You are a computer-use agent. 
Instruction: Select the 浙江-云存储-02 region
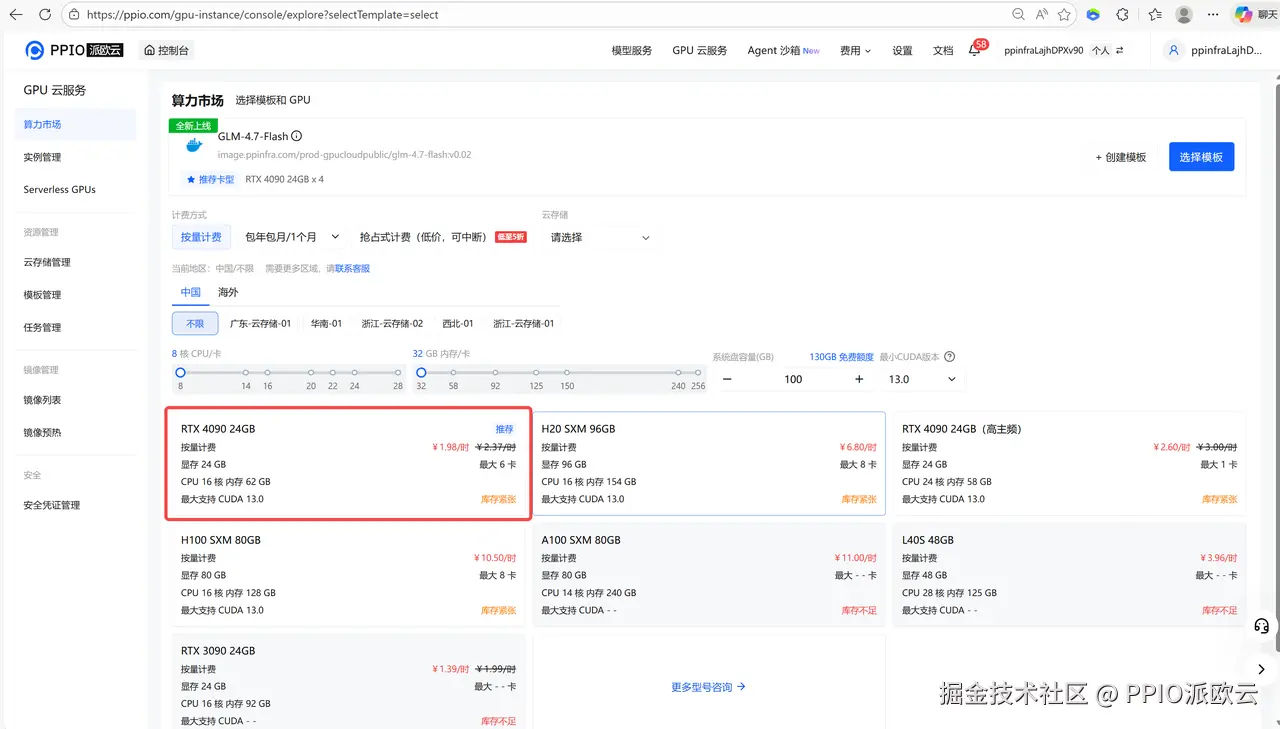(x=392, y=323)
